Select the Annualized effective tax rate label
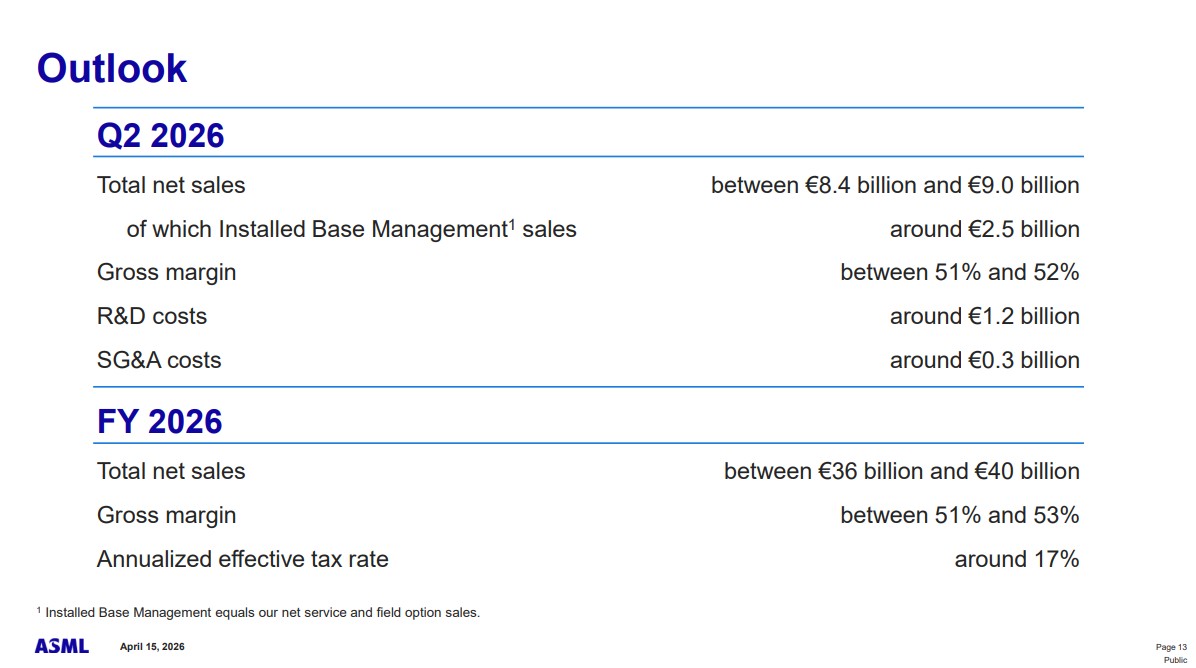This screenshot has width=1196, height=668. (x=243, y=559)
